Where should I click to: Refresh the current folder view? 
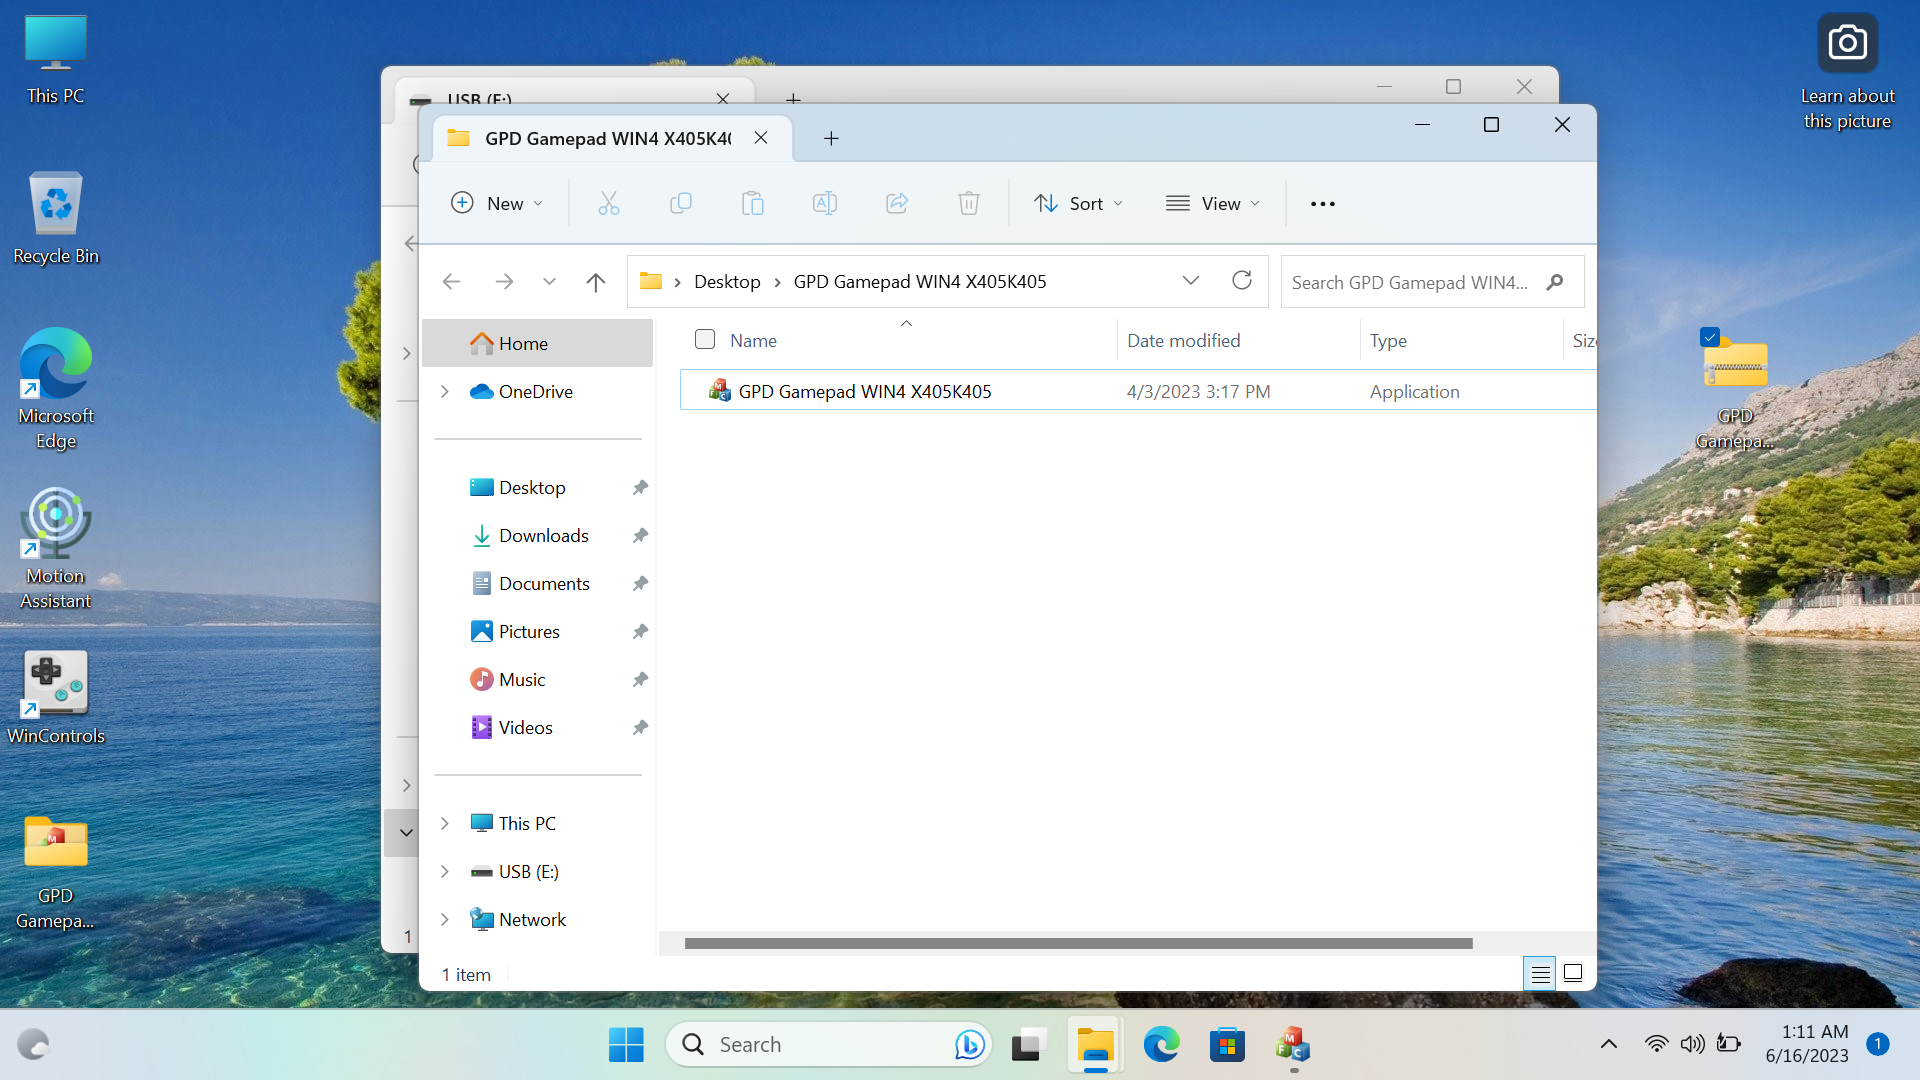(1242, 281)
